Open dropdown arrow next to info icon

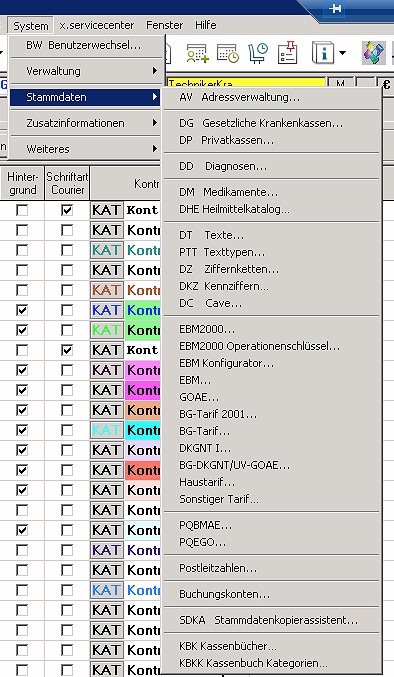pos(342,53)
